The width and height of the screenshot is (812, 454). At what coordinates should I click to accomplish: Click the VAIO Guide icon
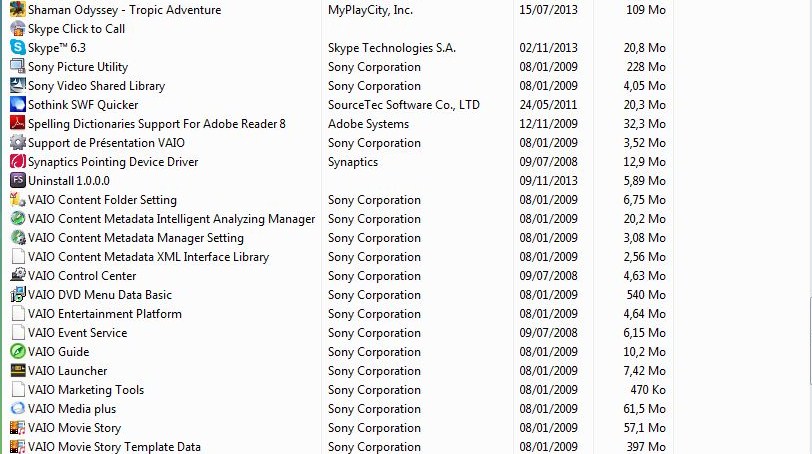[x=18, y=352]
